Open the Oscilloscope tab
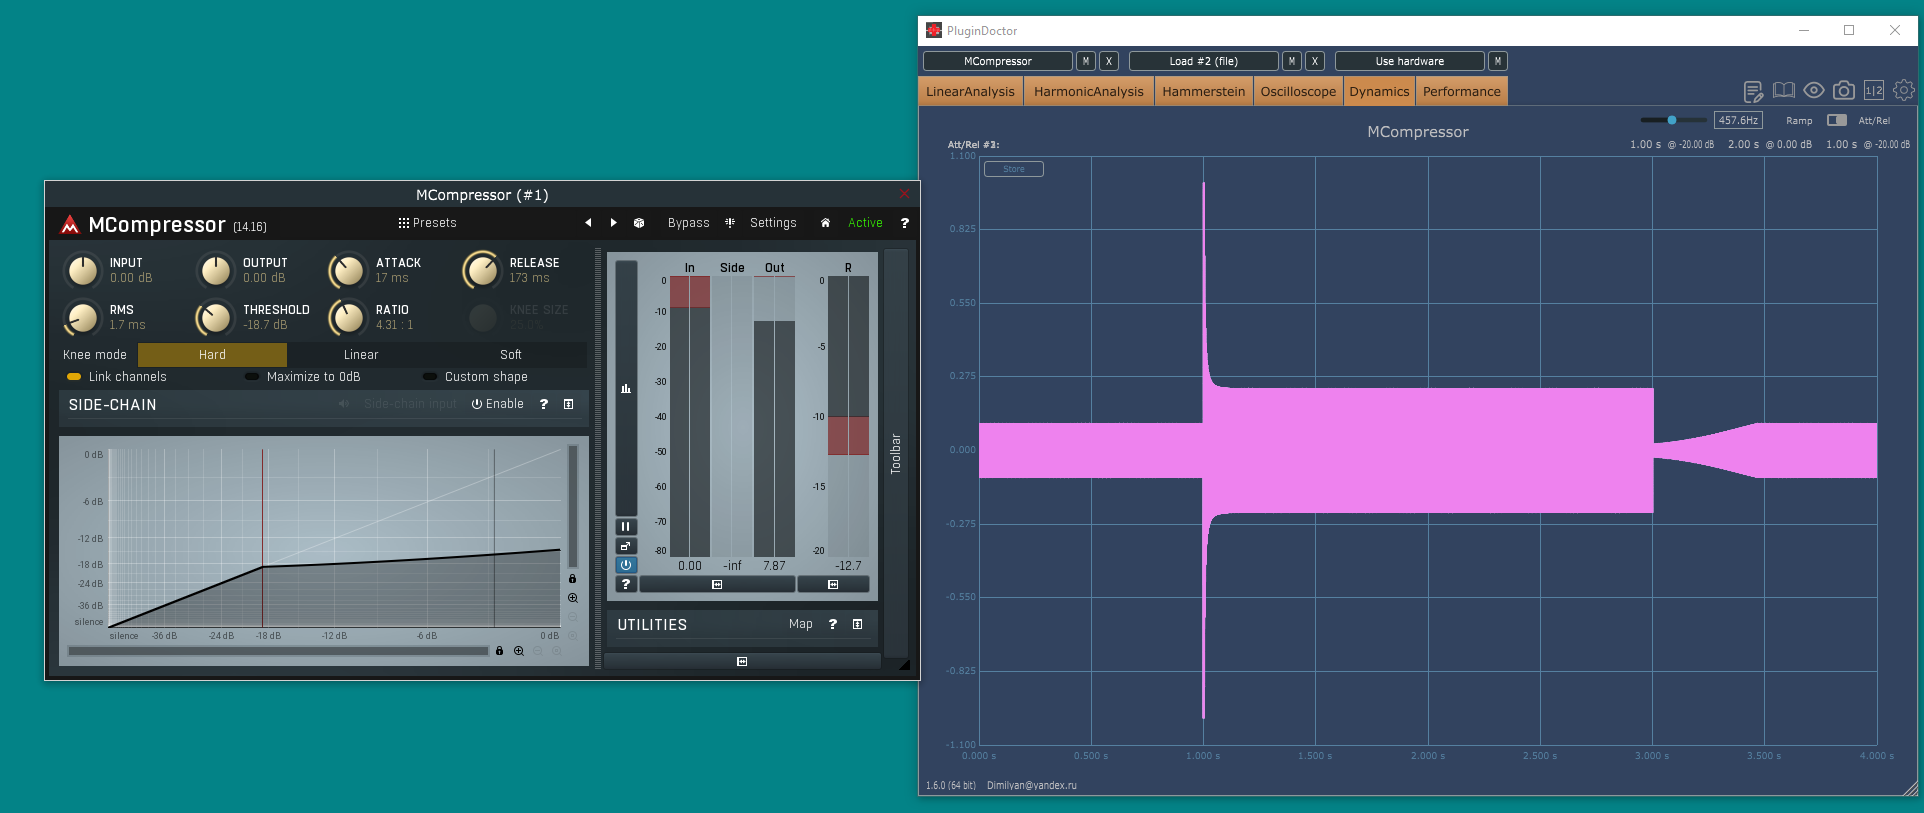This screenshot has width=1924, height=813. 1298,91
